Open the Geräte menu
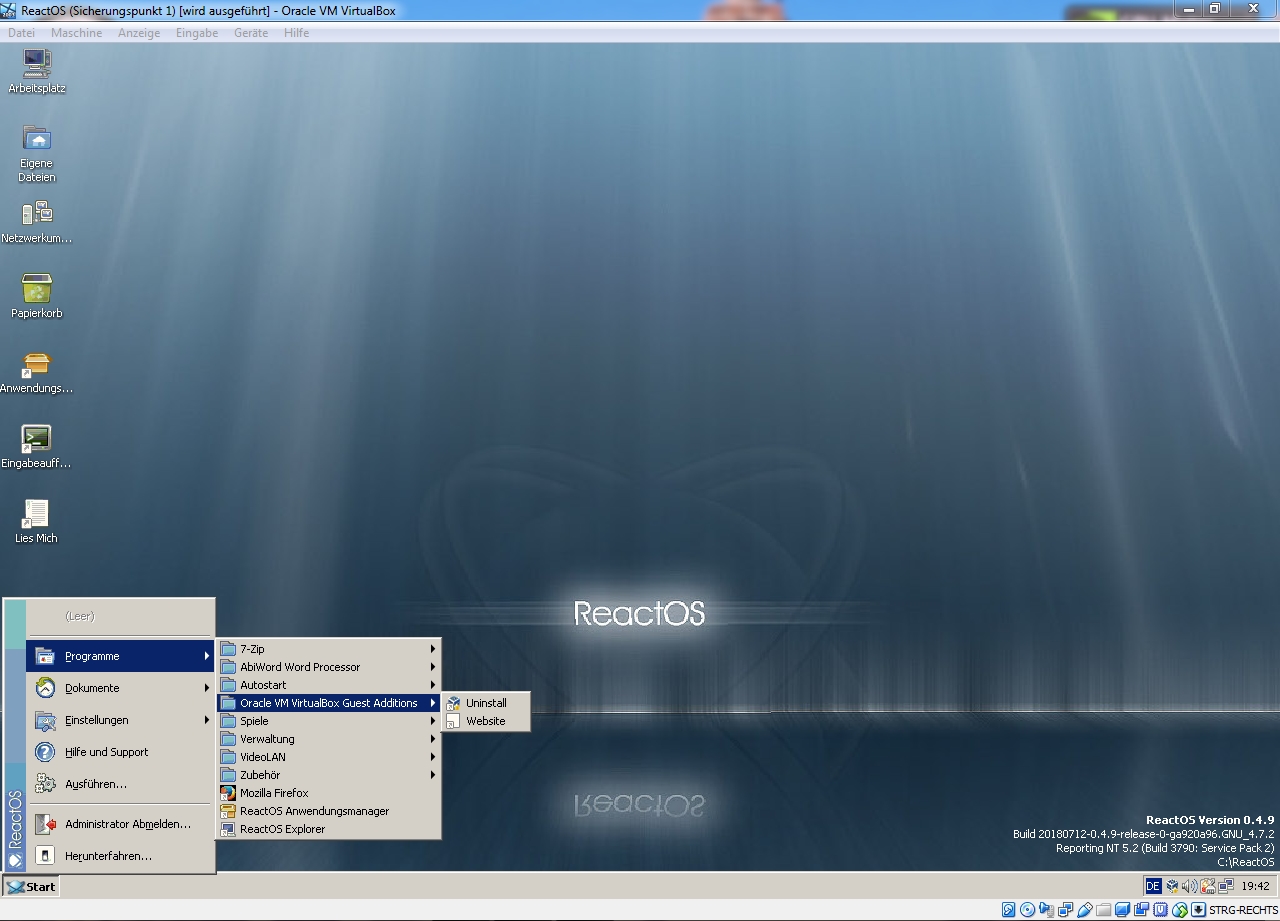1280x921 pixels. (x=251, y=33)
